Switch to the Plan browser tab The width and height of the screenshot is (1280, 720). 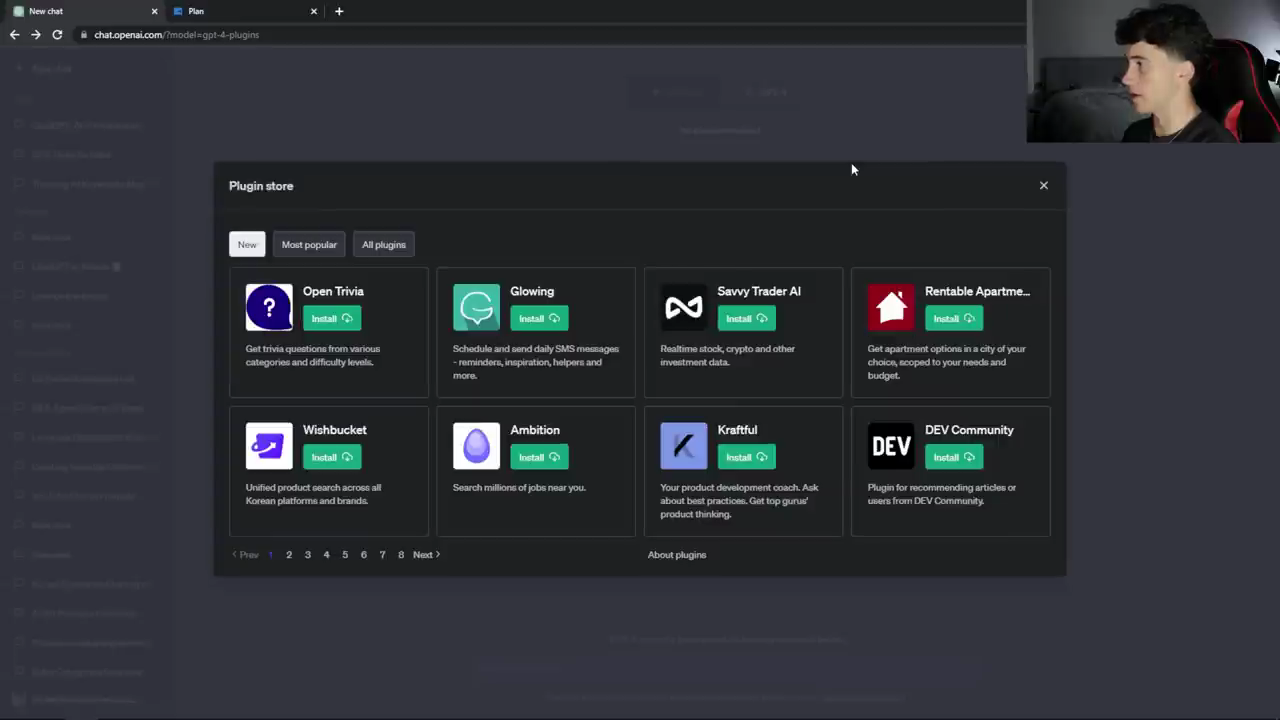[243, 11]
